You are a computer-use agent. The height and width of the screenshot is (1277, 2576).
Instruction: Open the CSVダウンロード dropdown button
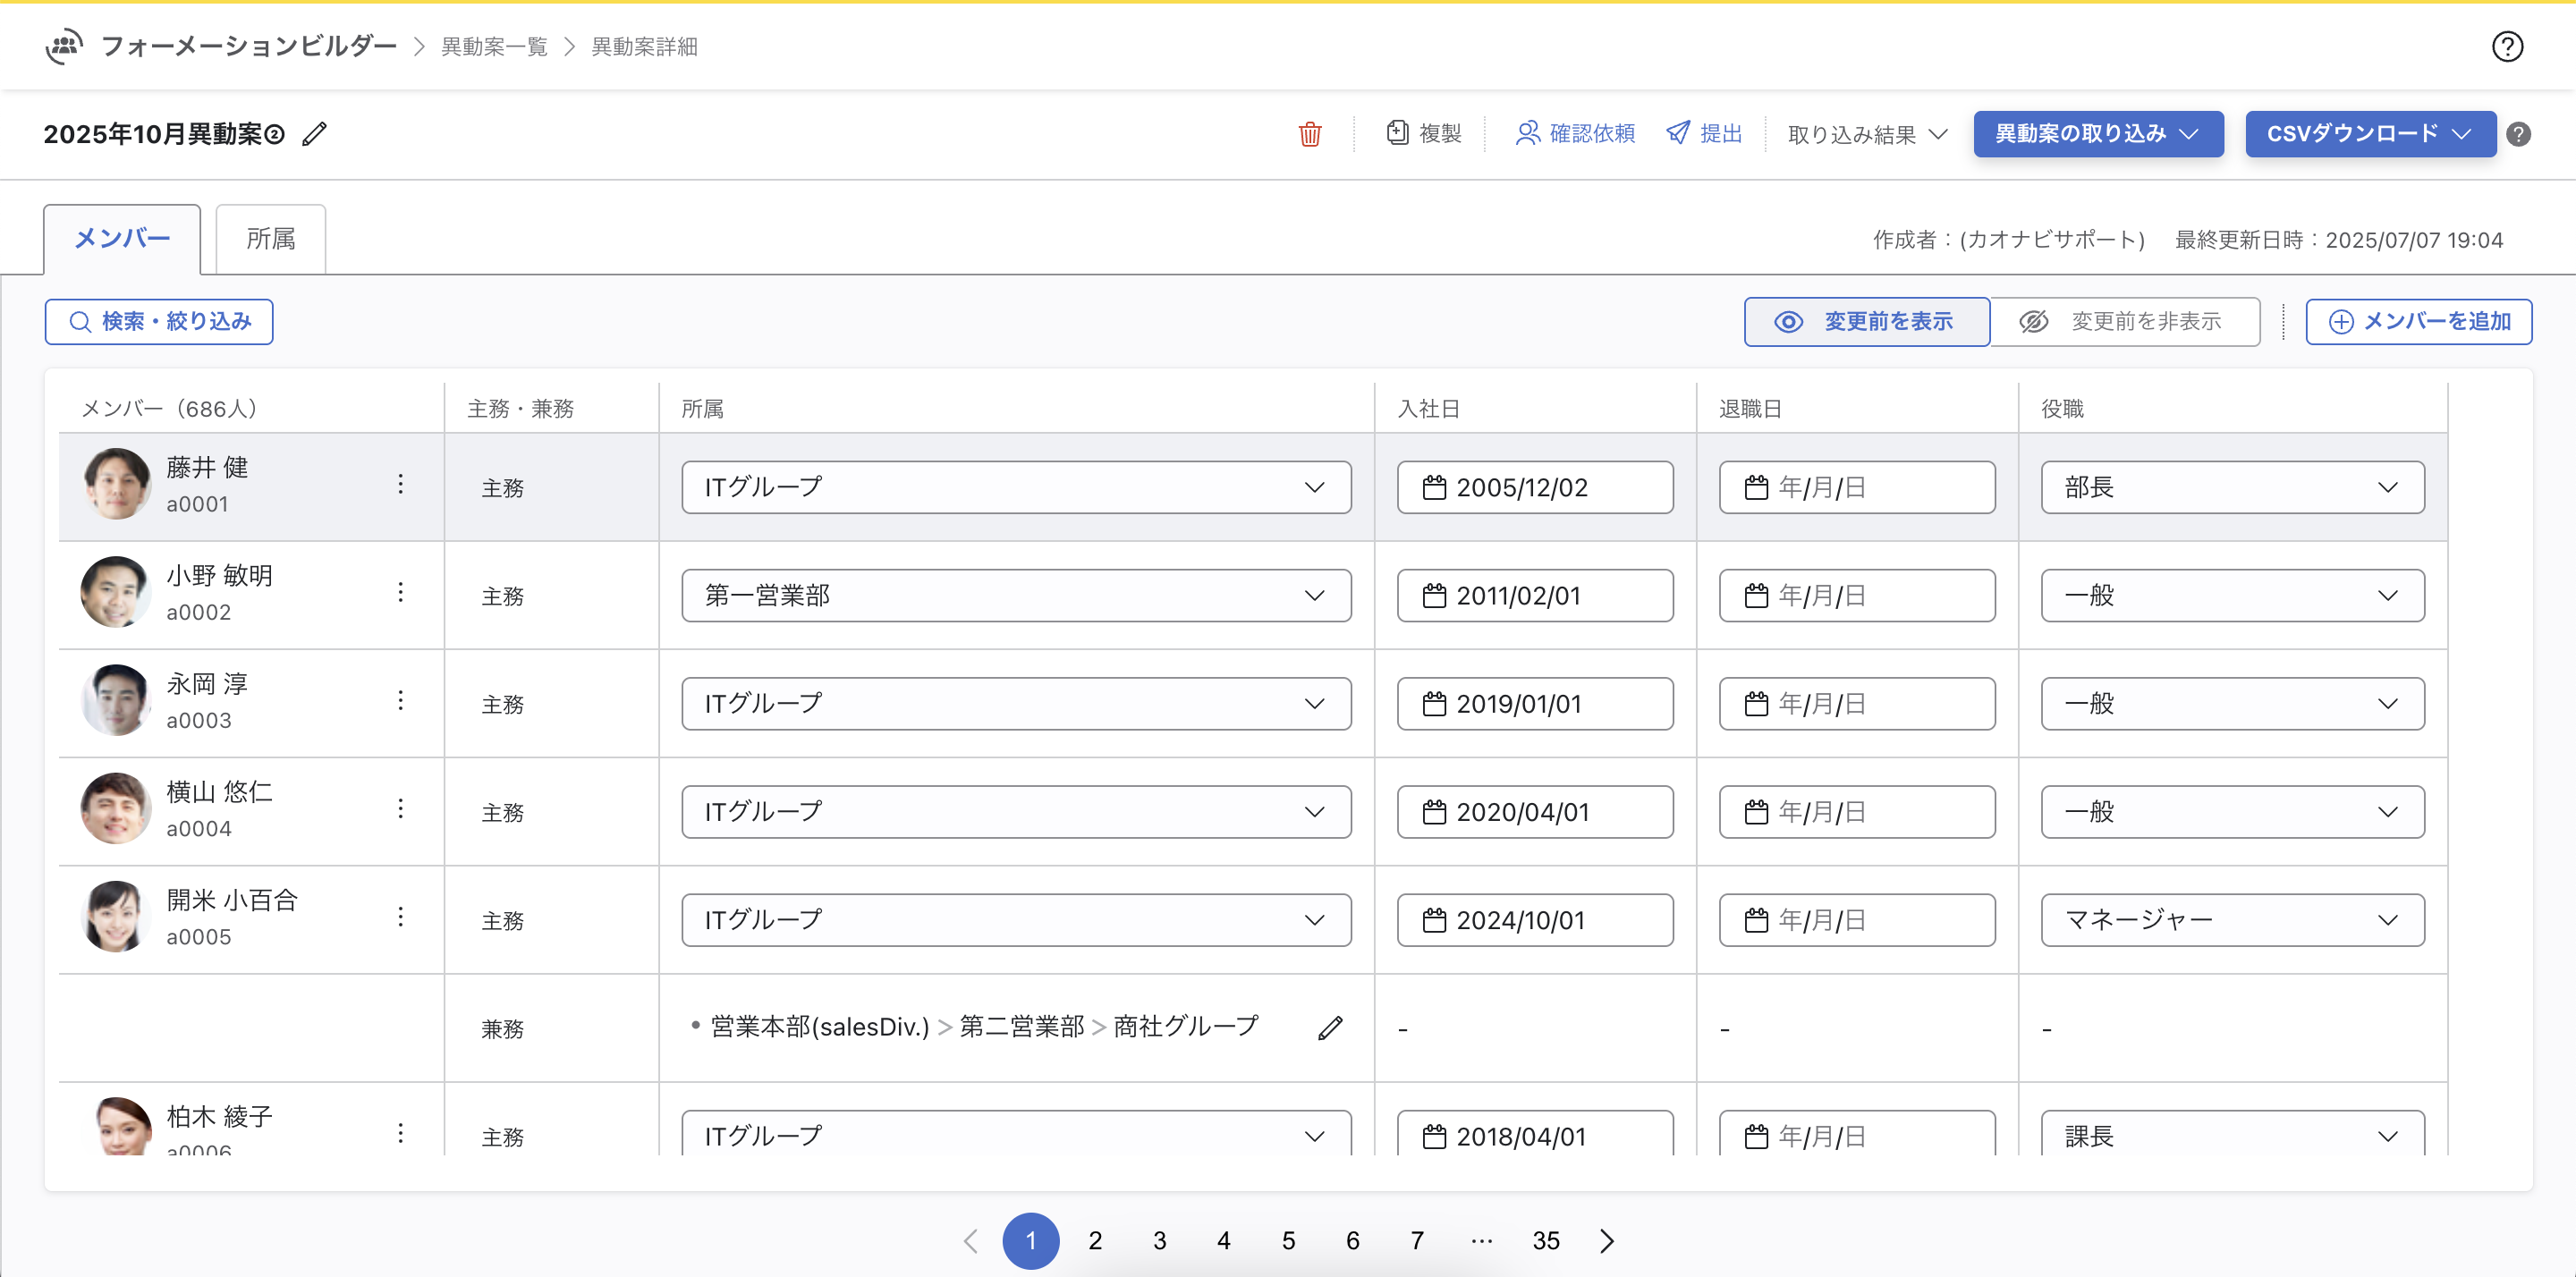(2369, 134)
